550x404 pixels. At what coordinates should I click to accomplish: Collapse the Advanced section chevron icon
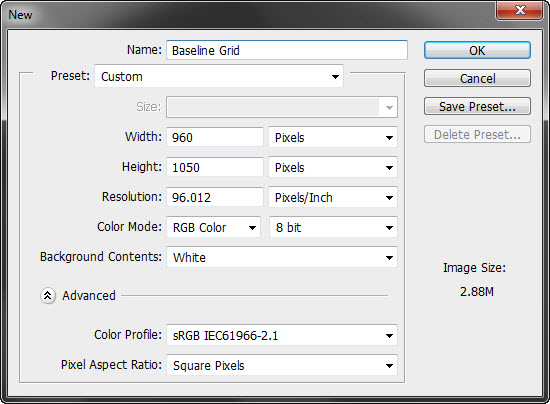pos(48,296)
